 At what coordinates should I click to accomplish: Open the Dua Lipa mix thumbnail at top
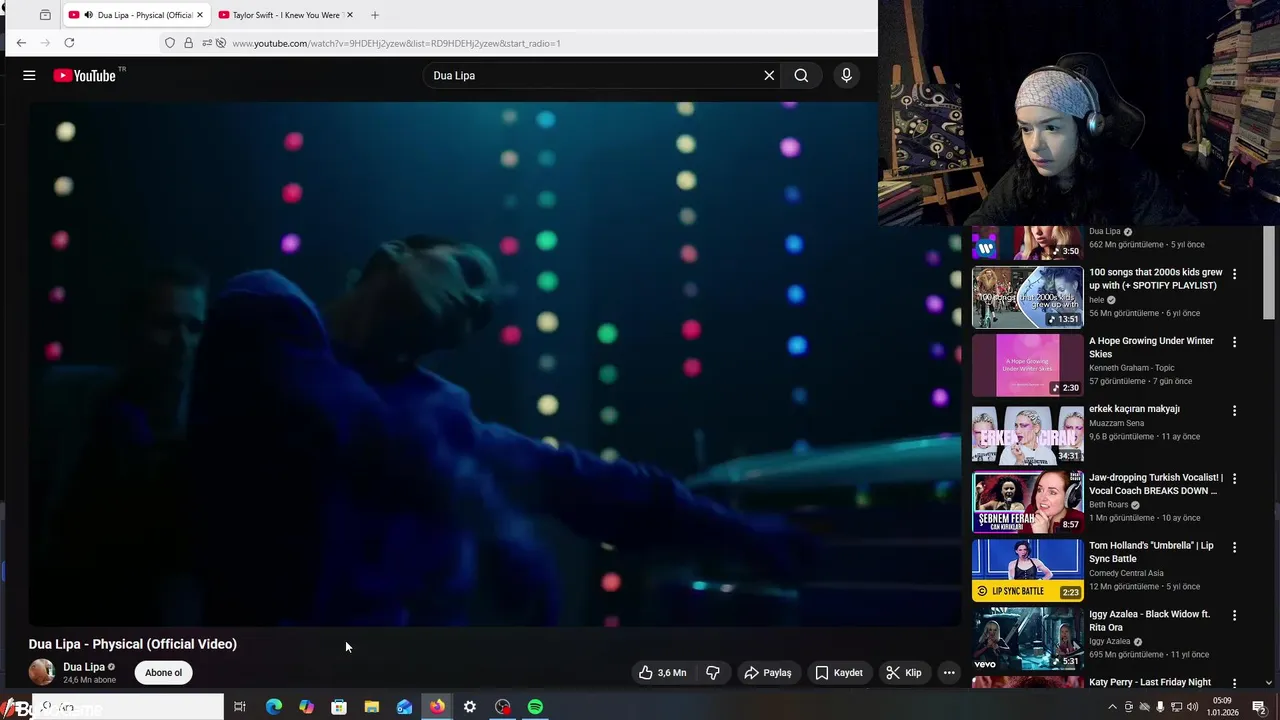pos(1027,243)
